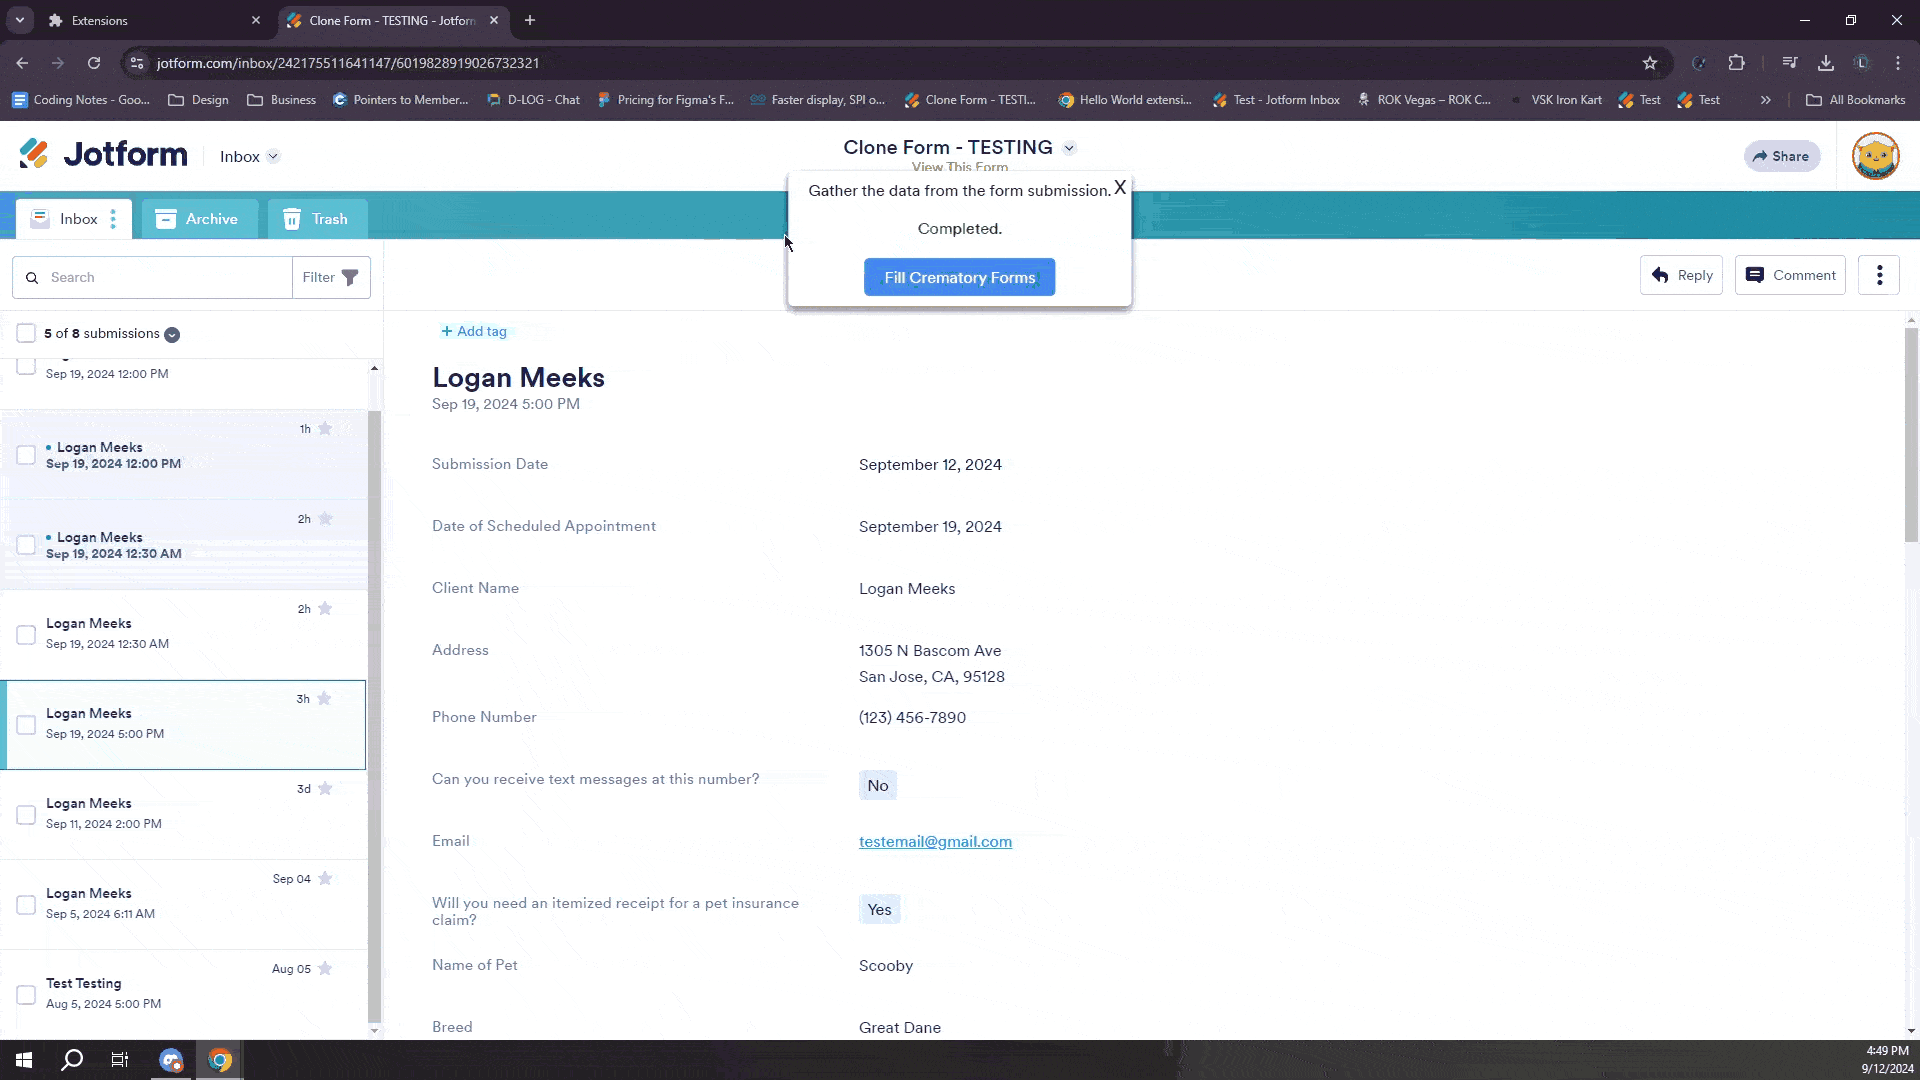This screenshot has width=1920, height=1080.
Task: Star the Test Testing submission
Action: 324,968
